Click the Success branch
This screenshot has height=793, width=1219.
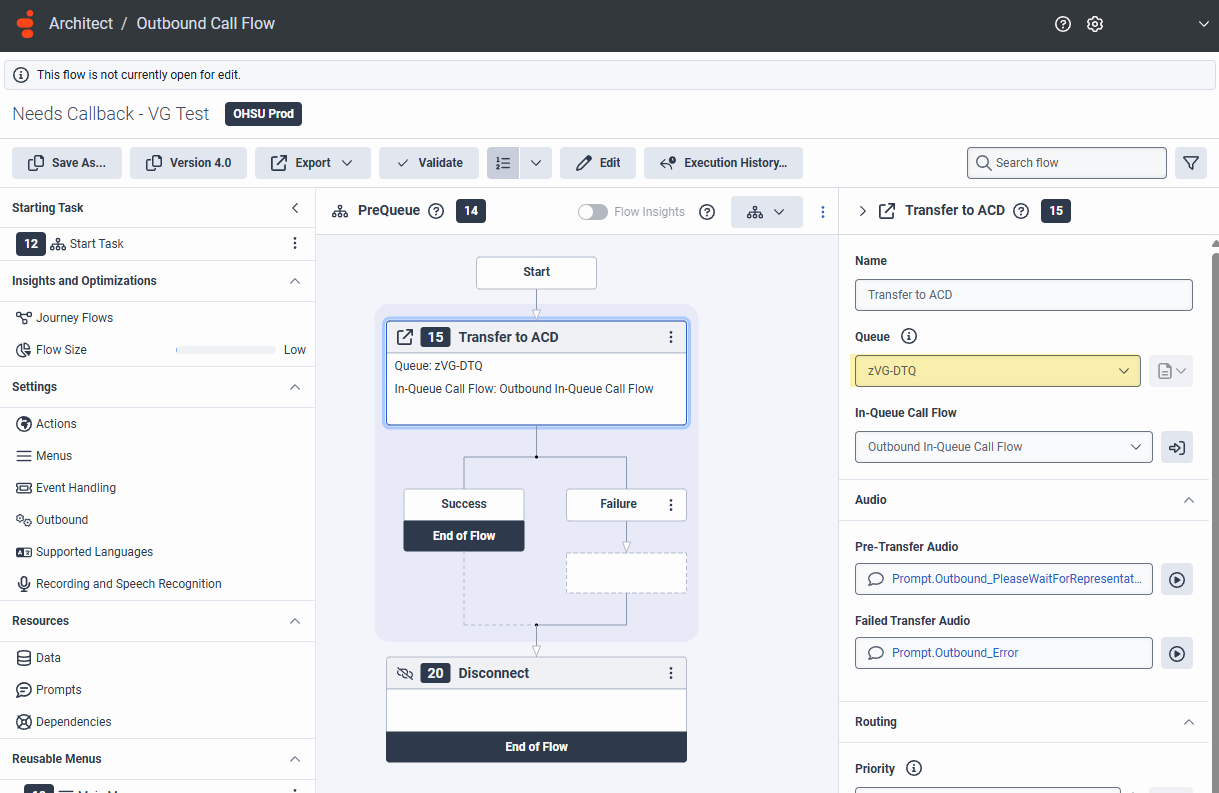tap(464, 504)
